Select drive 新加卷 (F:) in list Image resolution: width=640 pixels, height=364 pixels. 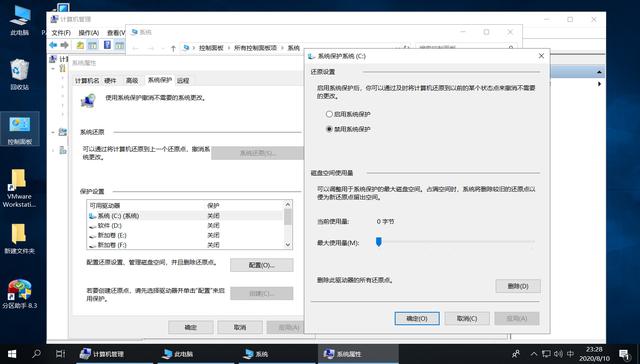(185, 245)
